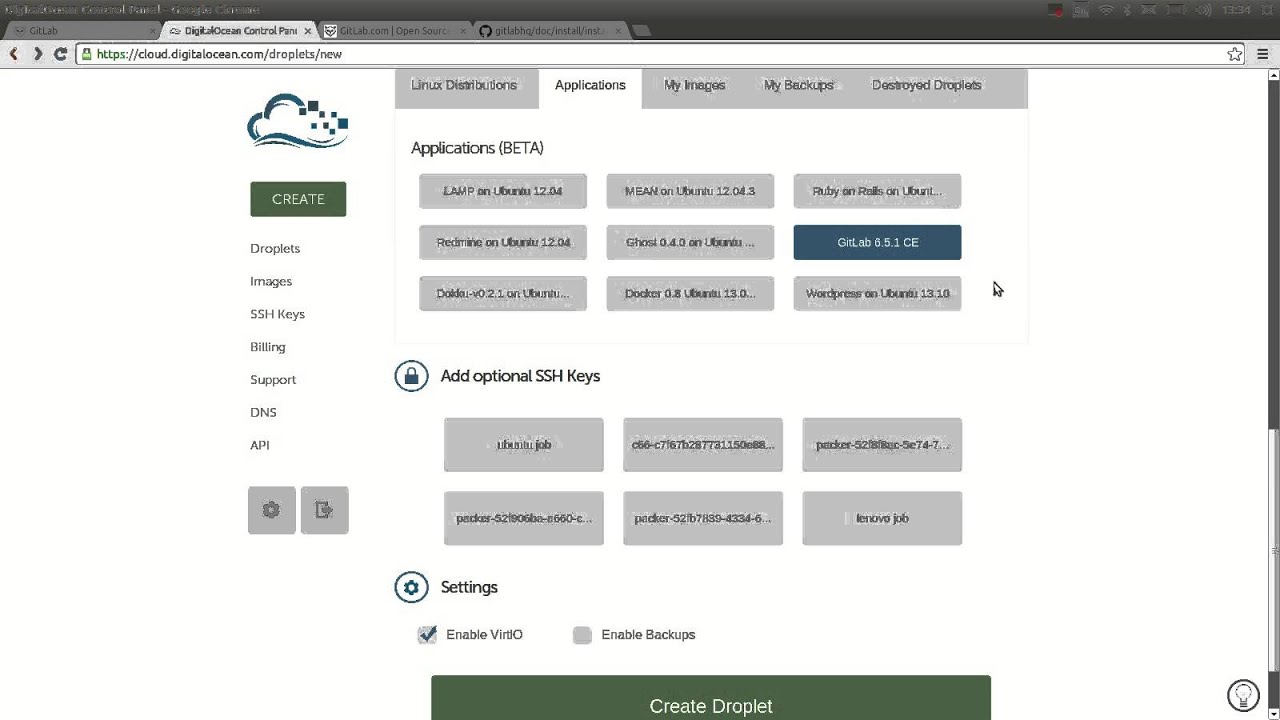Viewport: 1280px width, 720px height.
Task: Open Support in sidebar
Action: [x=273, y=380]
